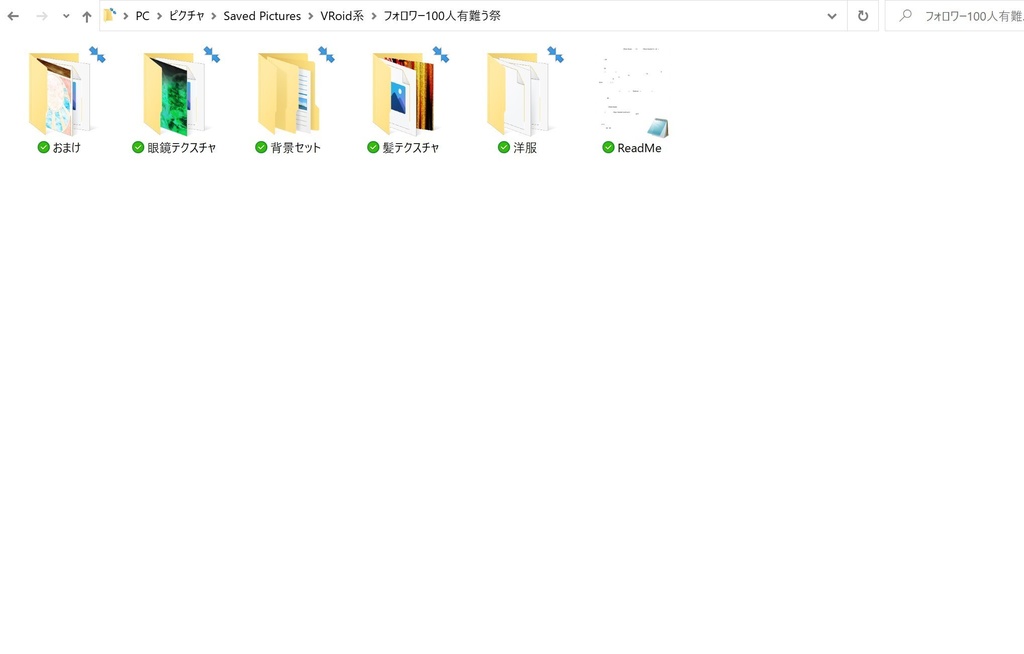The width and height of the screenshot is (1024, 654).
Task: Click green sync checkmark beside 背景セット
Action: [261, 147]
